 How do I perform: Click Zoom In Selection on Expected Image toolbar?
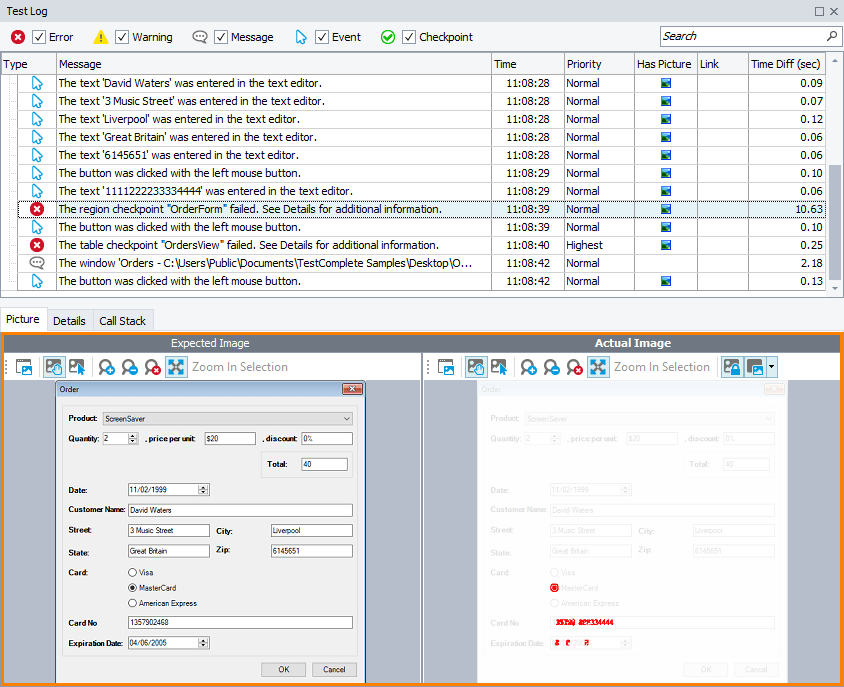point(176,367)
